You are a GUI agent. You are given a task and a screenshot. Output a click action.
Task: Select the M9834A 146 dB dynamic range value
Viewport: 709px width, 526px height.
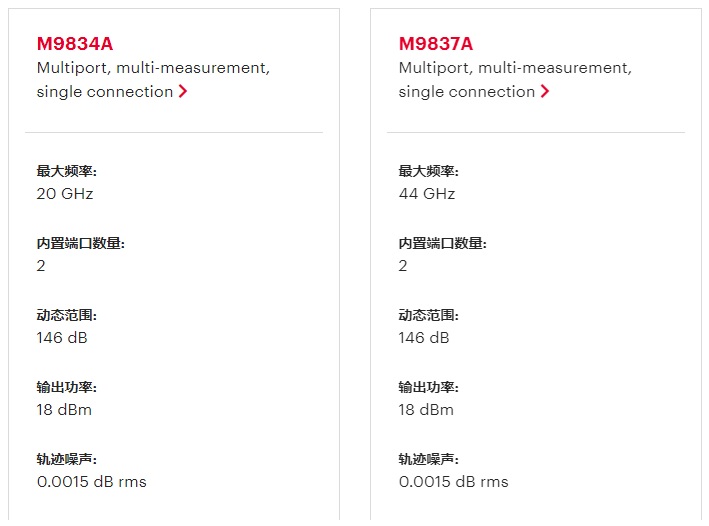click(x=62, y=338)
